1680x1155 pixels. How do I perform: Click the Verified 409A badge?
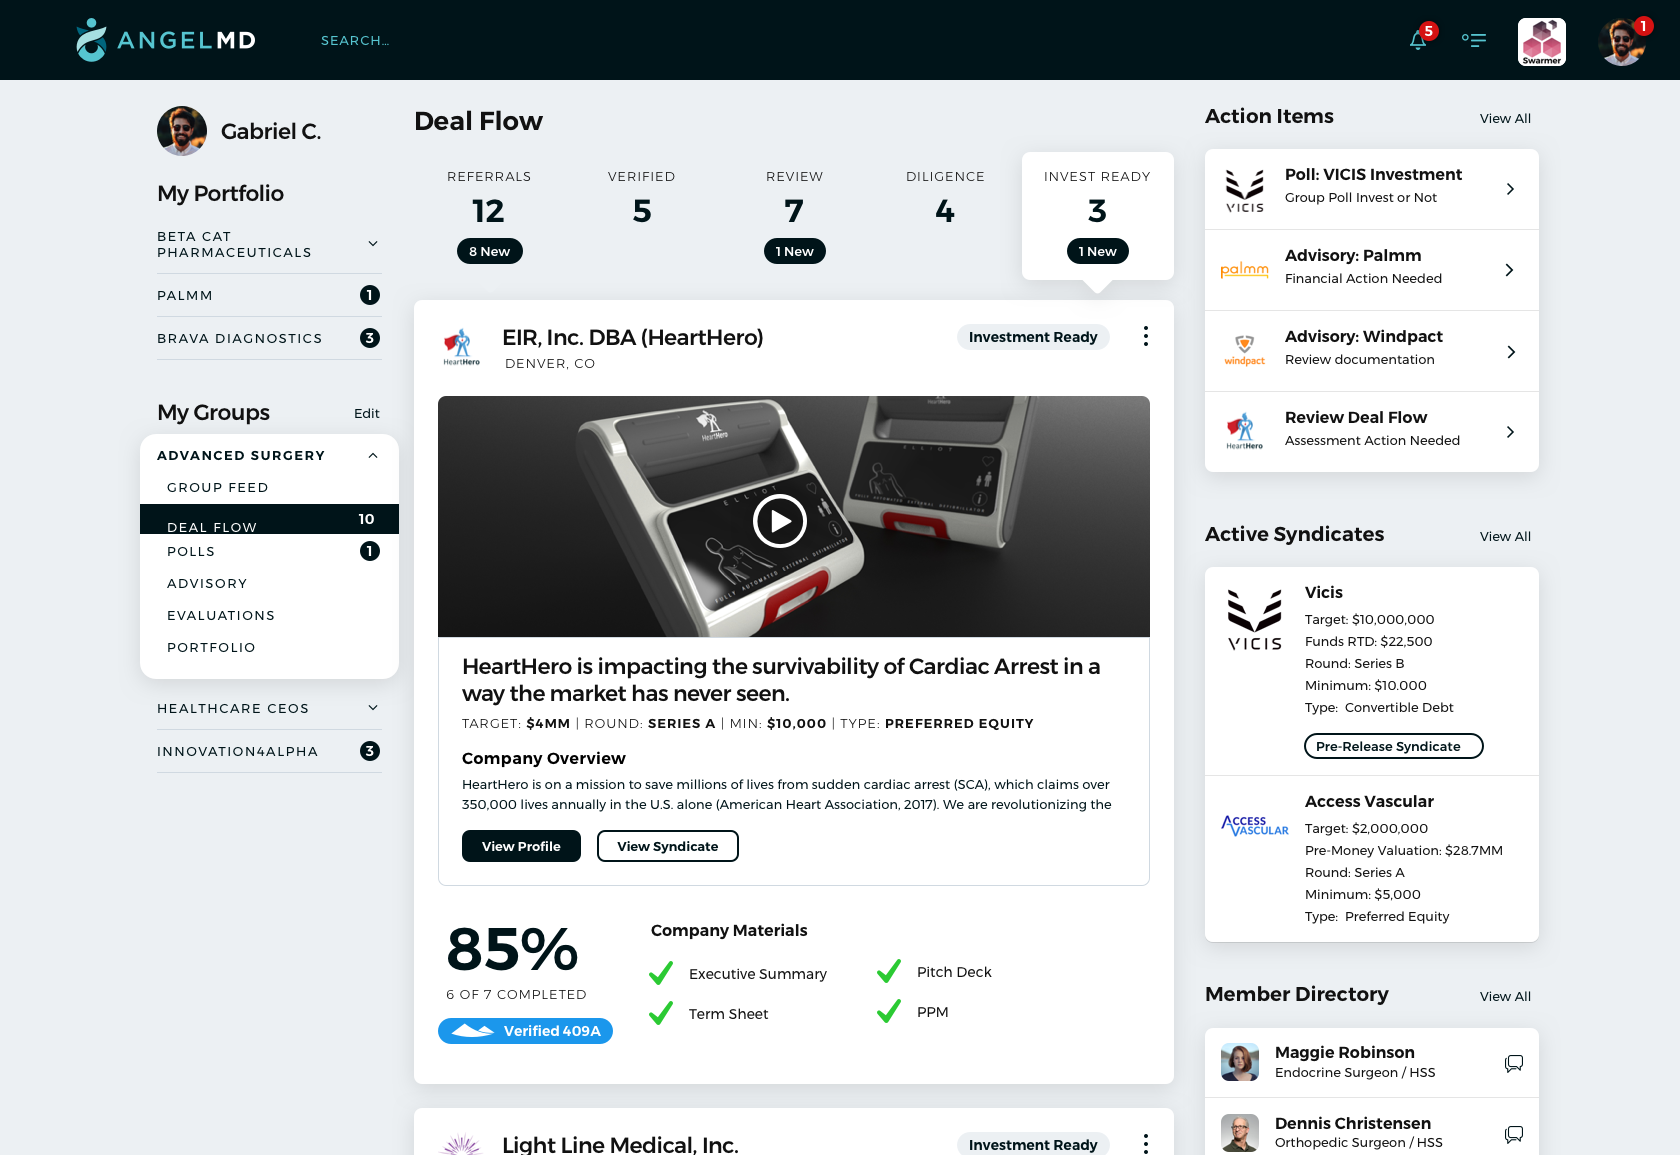[x=525, y=1031]
